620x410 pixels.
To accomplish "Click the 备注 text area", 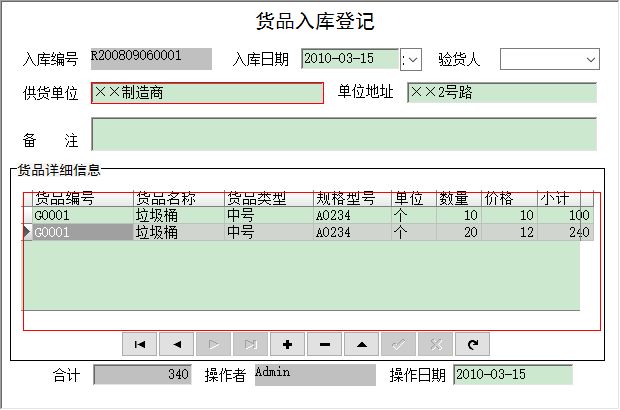I will click(x=344, y=134).
